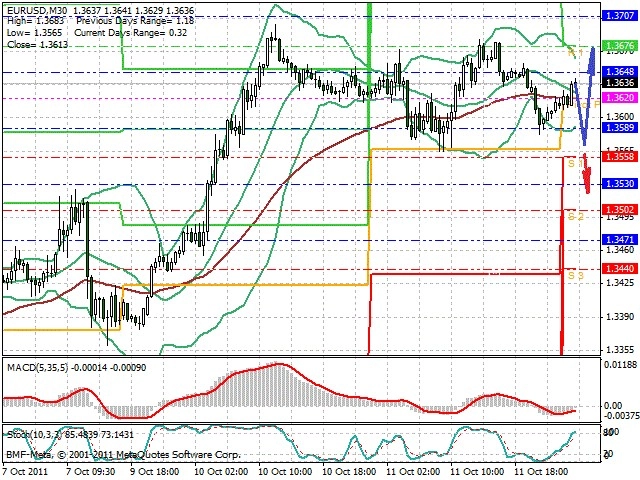Click the MACD(5,35,5) indicator label

38,368
